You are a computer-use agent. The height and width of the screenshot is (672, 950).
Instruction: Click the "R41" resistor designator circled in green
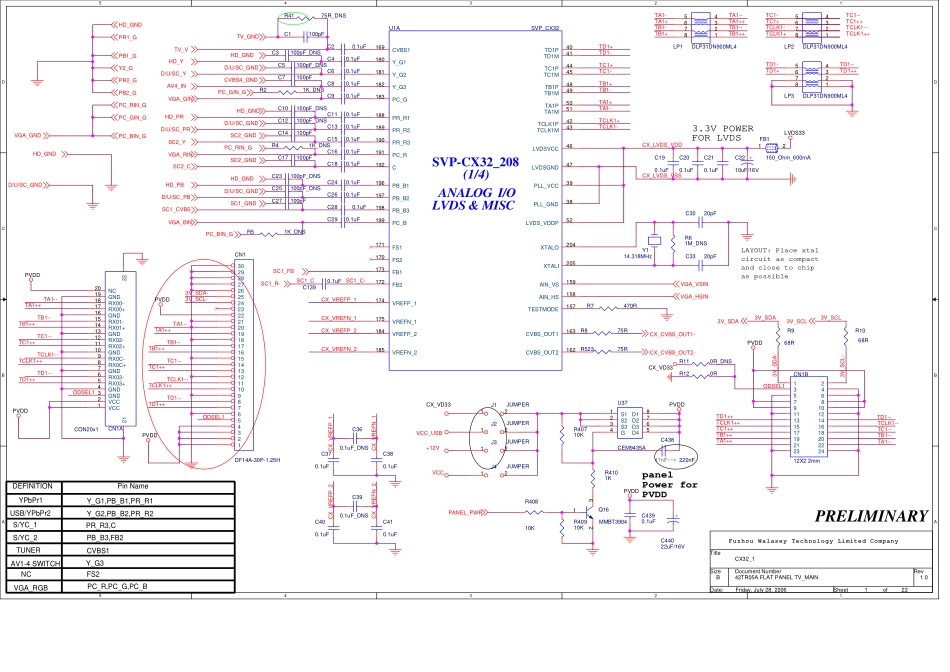pyautogui.click(x=289, y=16)
